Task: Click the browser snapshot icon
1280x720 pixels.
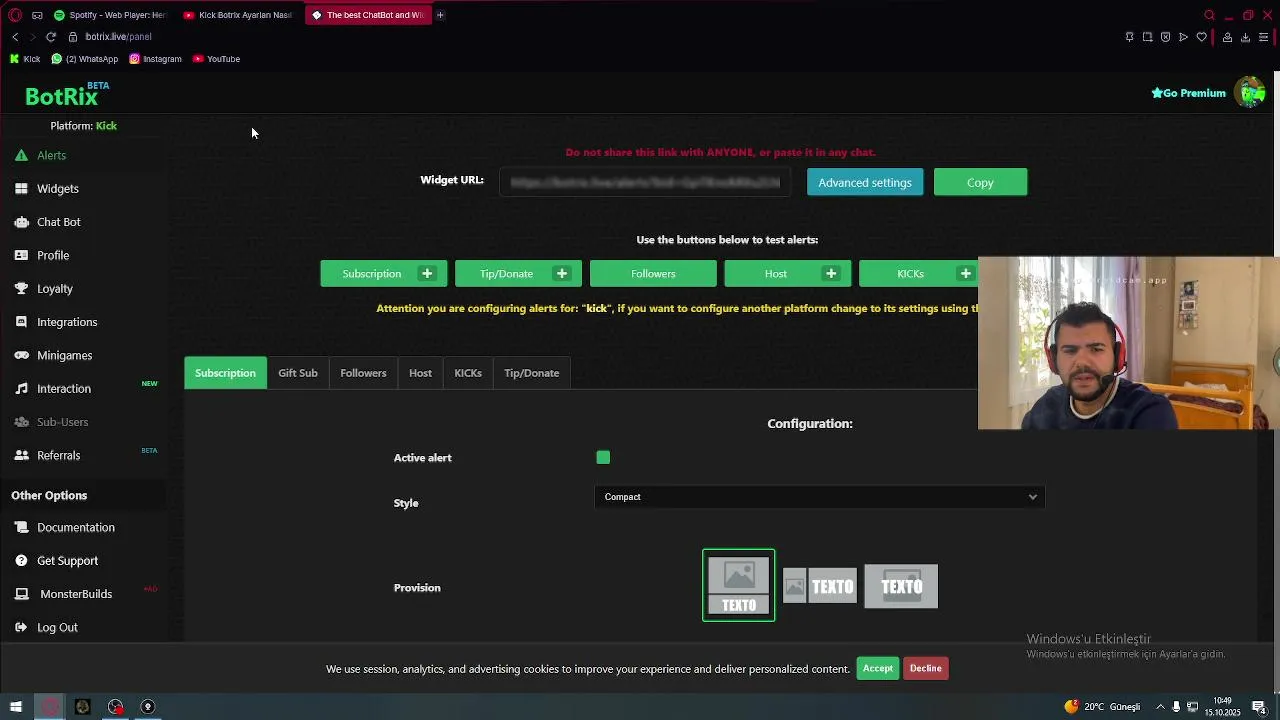Action: [1147, 37]
